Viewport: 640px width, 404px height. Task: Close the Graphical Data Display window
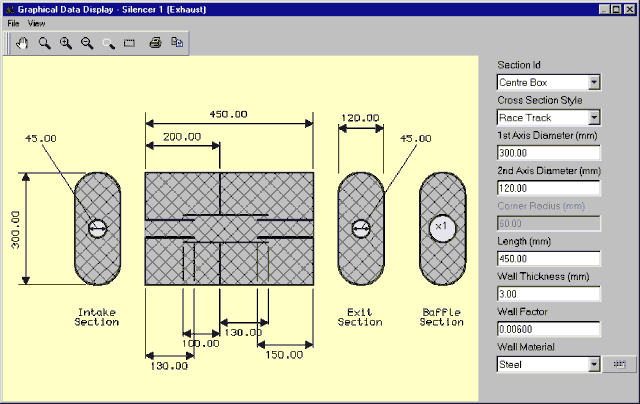(x=630, y=9)
